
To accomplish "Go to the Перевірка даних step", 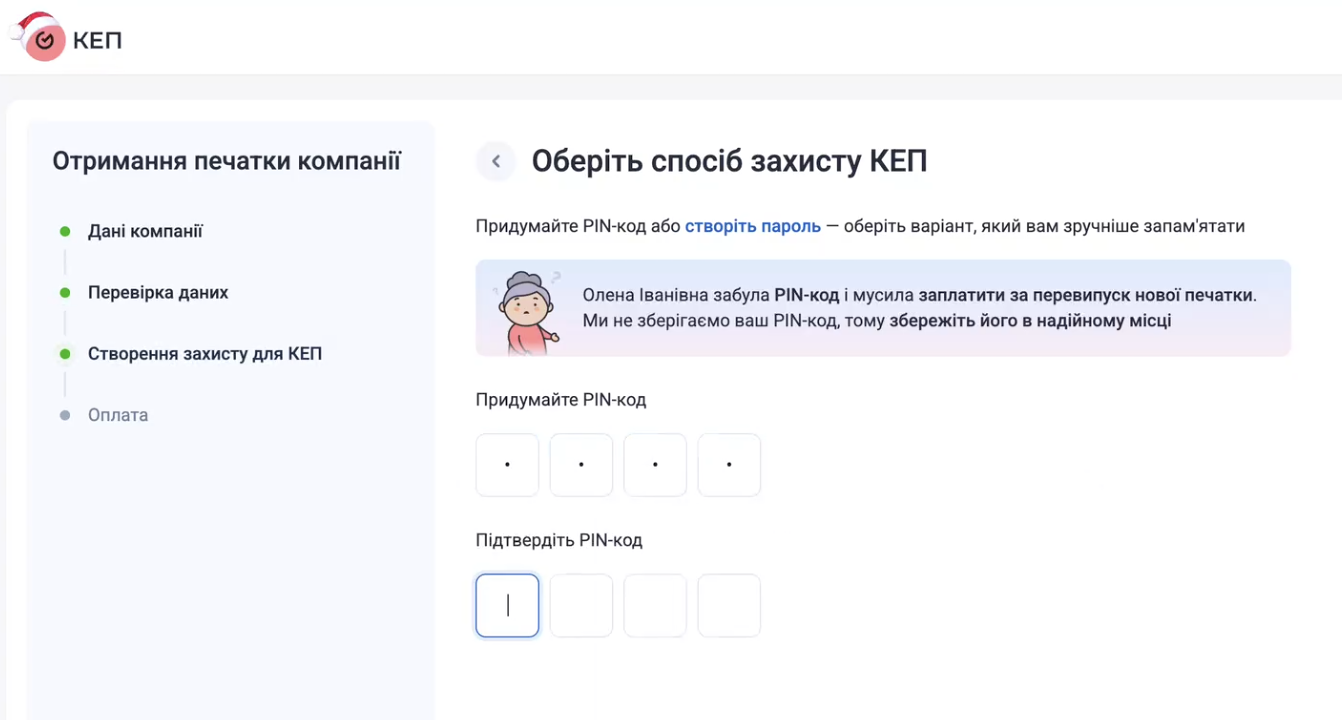I will point(158,293).
